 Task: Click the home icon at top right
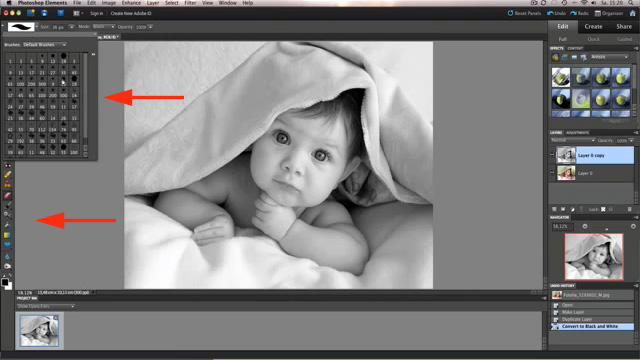coord(633,13)
